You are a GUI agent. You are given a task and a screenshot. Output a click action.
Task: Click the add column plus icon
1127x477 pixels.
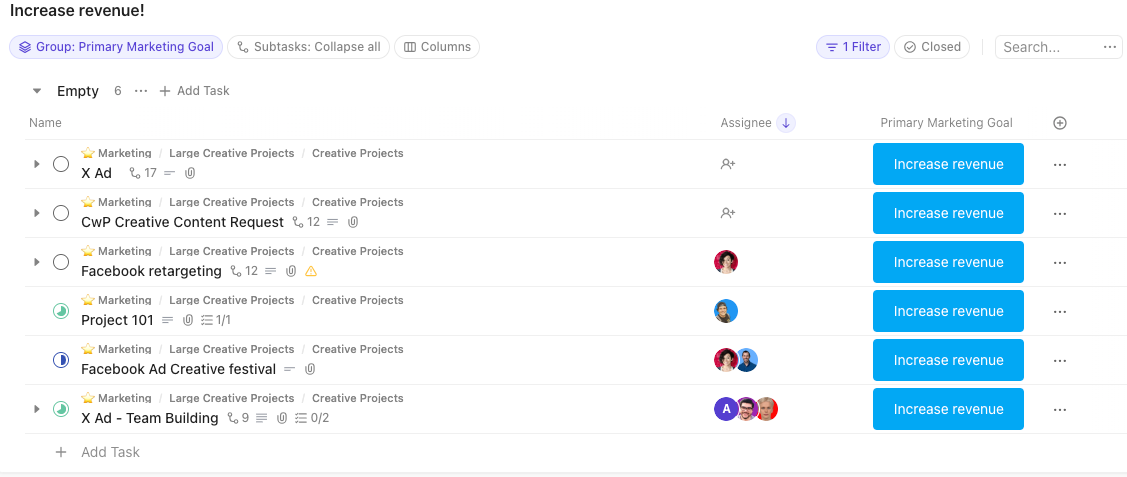point(1059,123)
